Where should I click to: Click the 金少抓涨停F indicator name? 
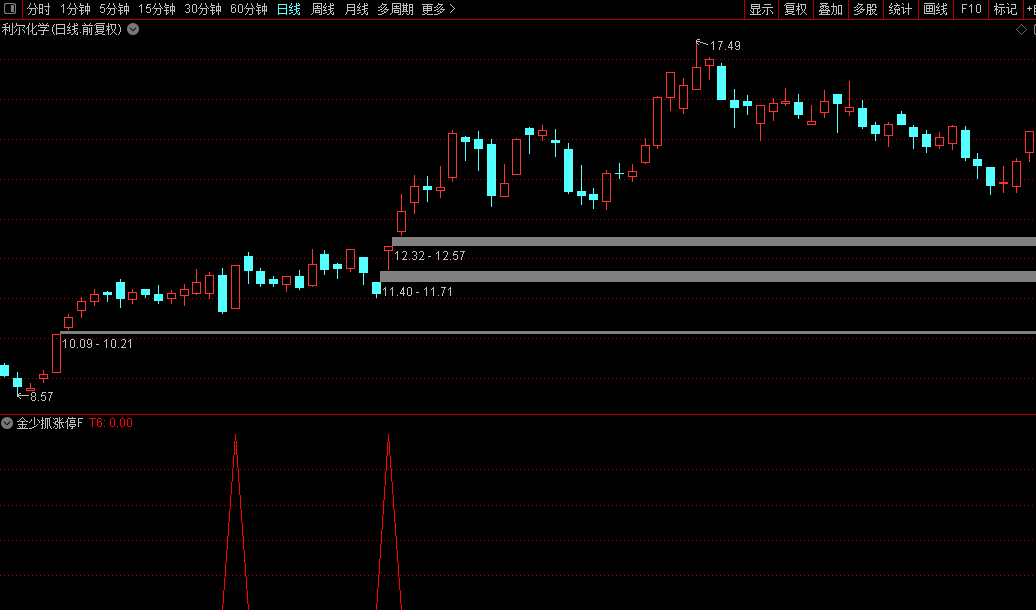click(x=50, y=423)
